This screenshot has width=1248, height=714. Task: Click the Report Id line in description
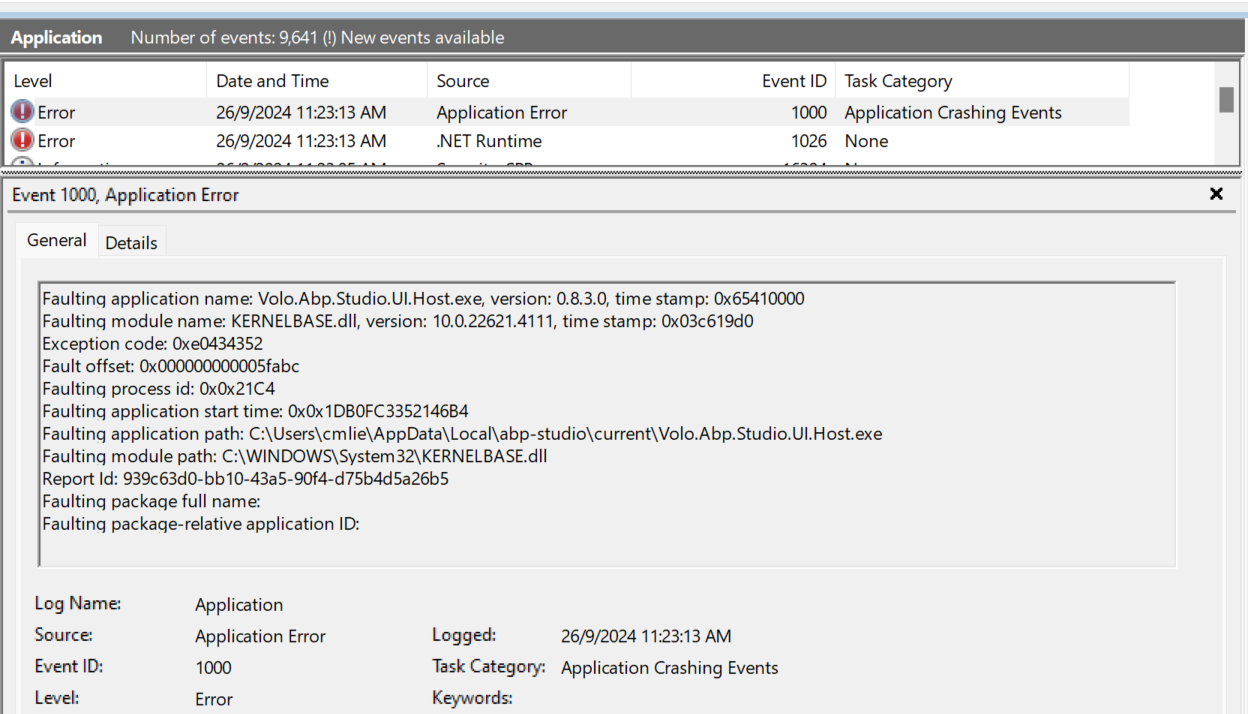pyautogui.click(x=245, y=479)
